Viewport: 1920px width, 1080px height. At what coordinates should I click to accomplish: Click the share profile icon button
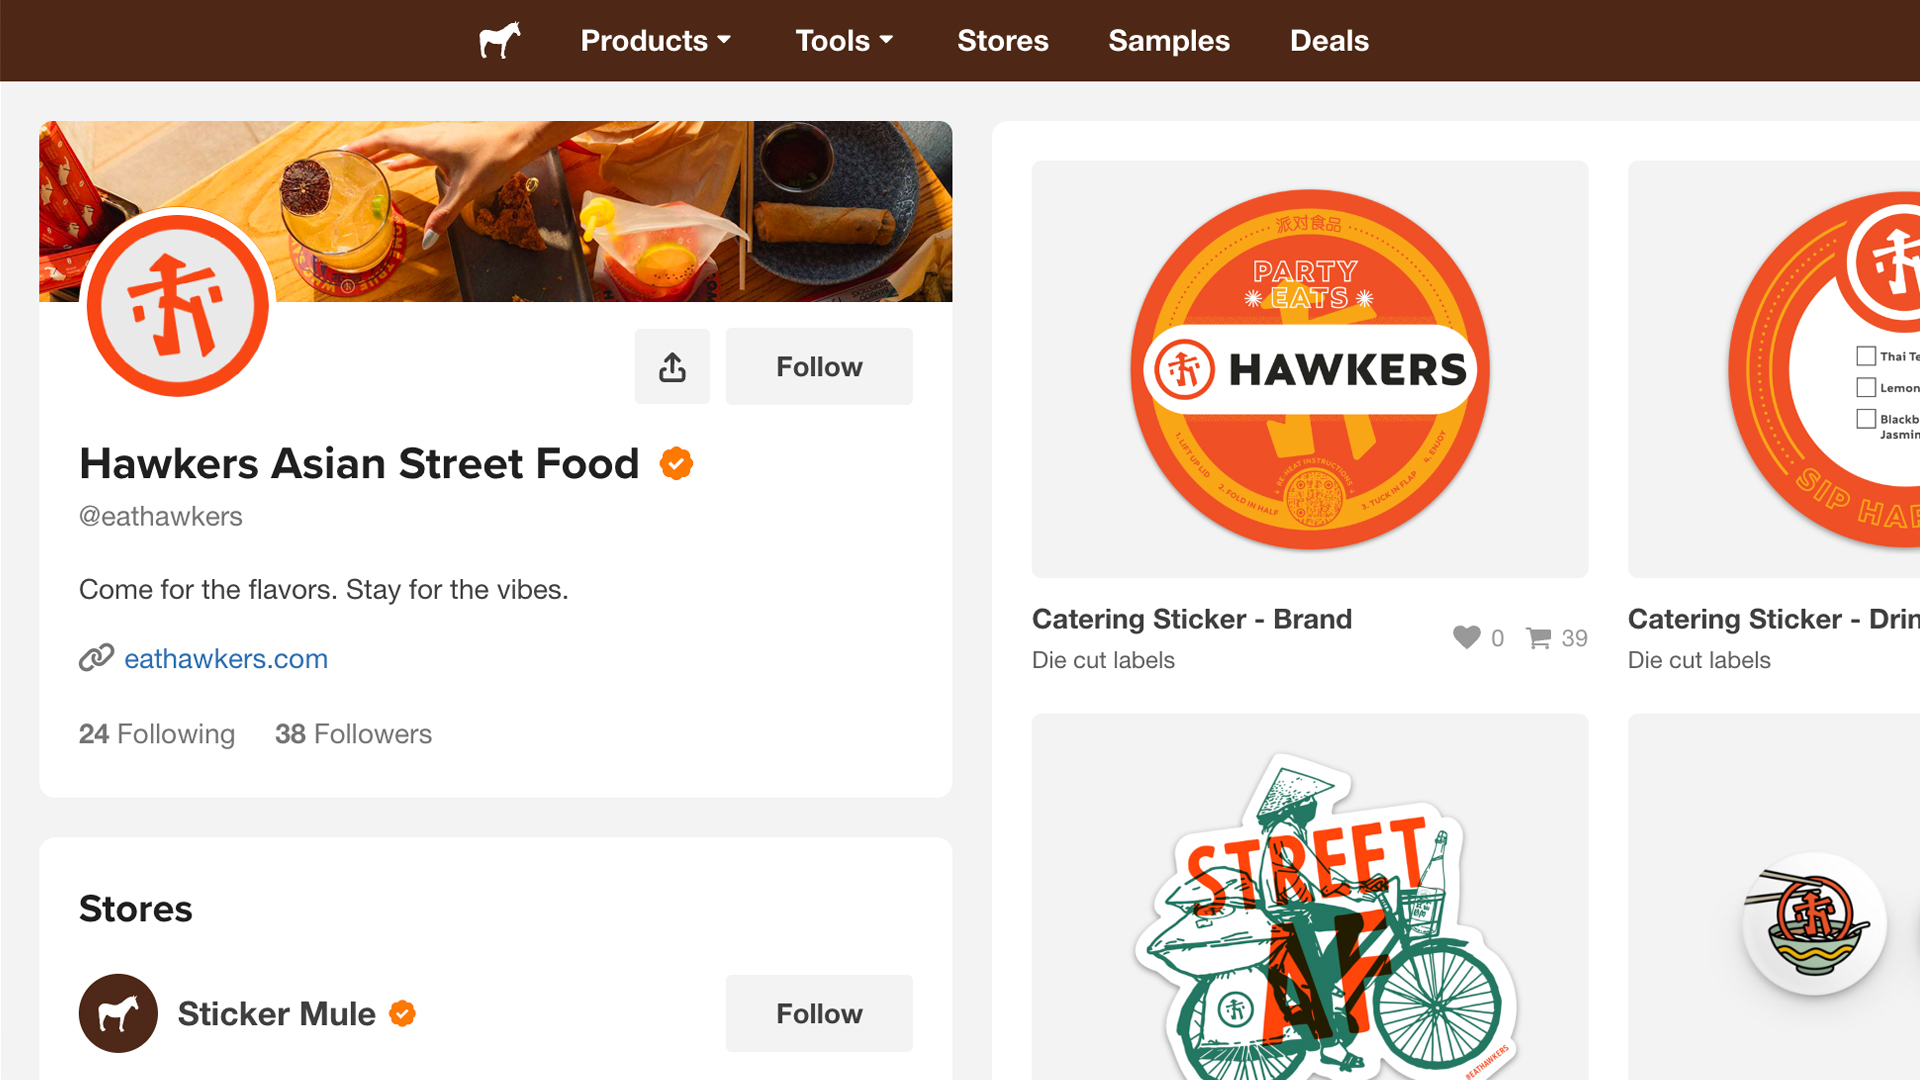(x=672, y=367)
